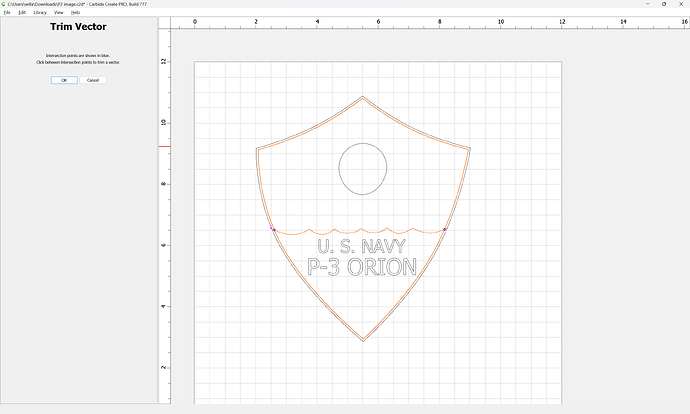
Task: Click the bottom tip of the shield outline
Action: (x=363, y=341)
